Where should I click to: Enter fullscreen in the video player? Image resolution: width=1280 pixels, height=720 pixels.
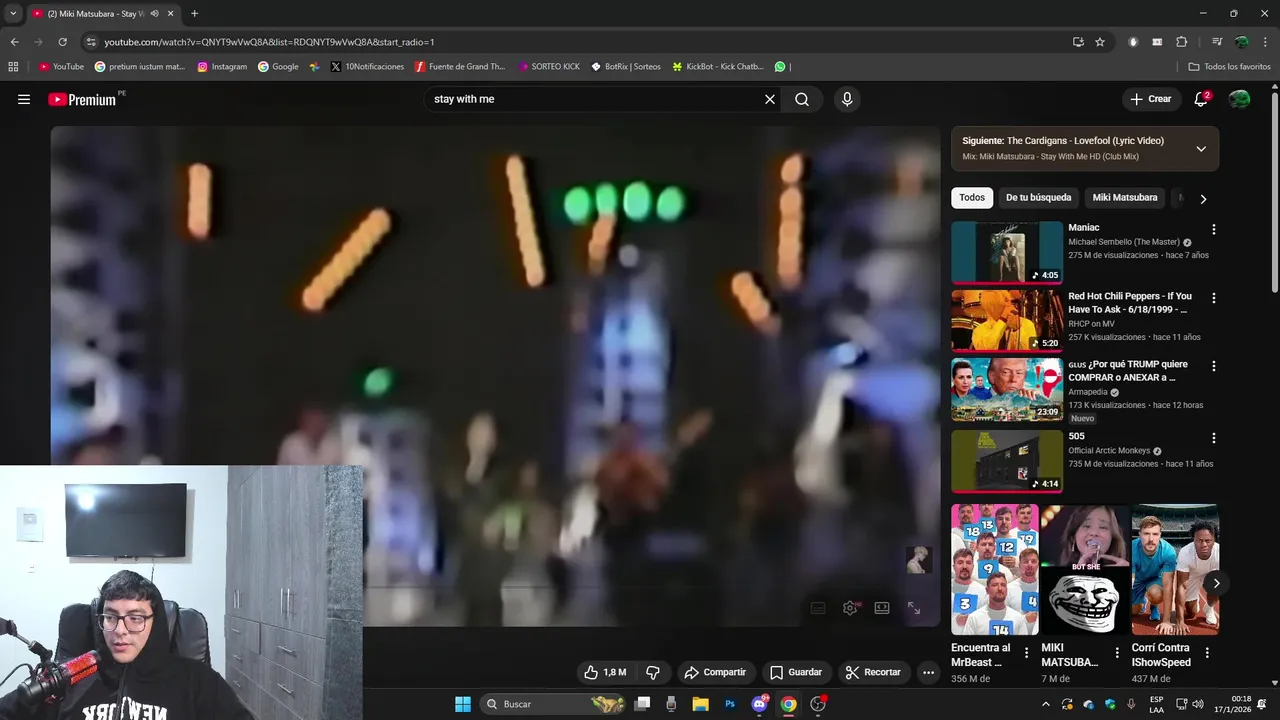[914, 608]
